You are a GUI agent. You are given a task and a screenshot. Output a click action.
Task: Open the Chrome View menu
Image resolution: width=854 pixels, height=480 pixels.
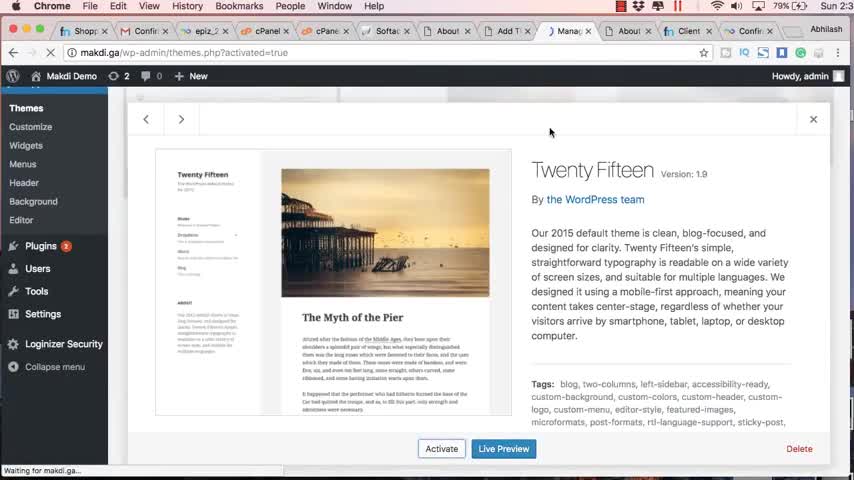[149, 6]
